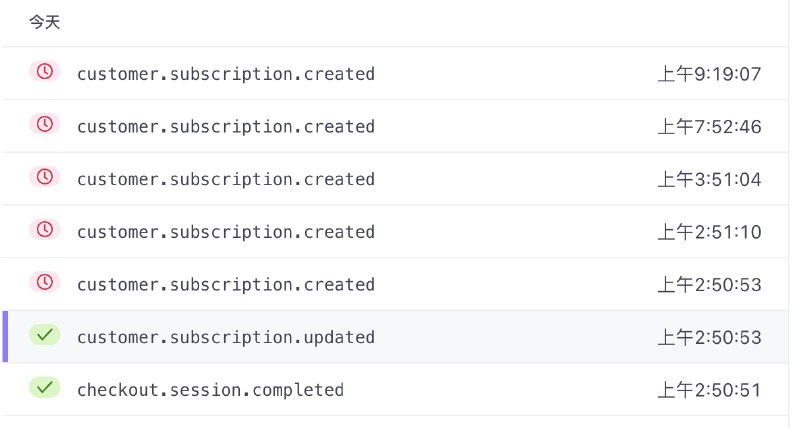800x428 pixels.
Task: Click green checkmark on checkout.session.completed event
Action: tap(45, 387)
